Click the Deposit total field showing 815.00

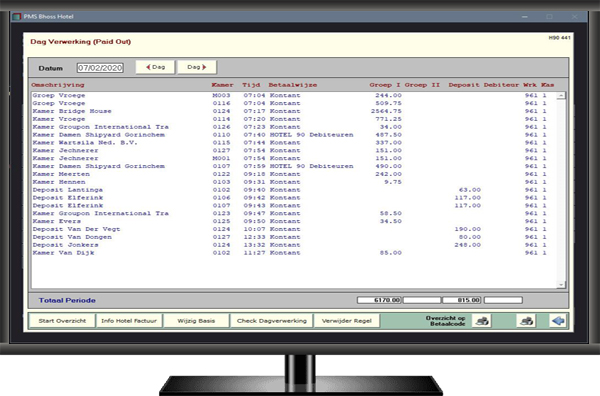(462, 300)
